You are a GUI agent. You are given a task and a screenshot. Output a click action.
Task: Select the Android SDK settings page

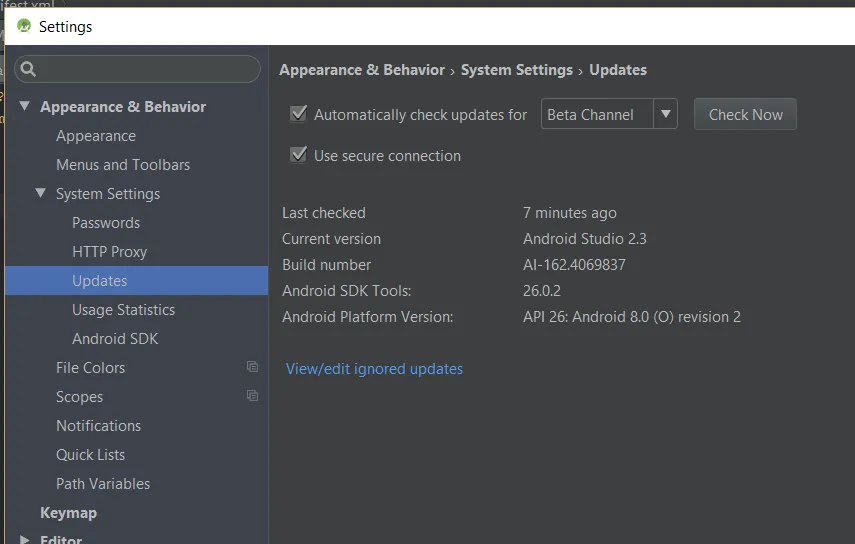tap(115, 339)
